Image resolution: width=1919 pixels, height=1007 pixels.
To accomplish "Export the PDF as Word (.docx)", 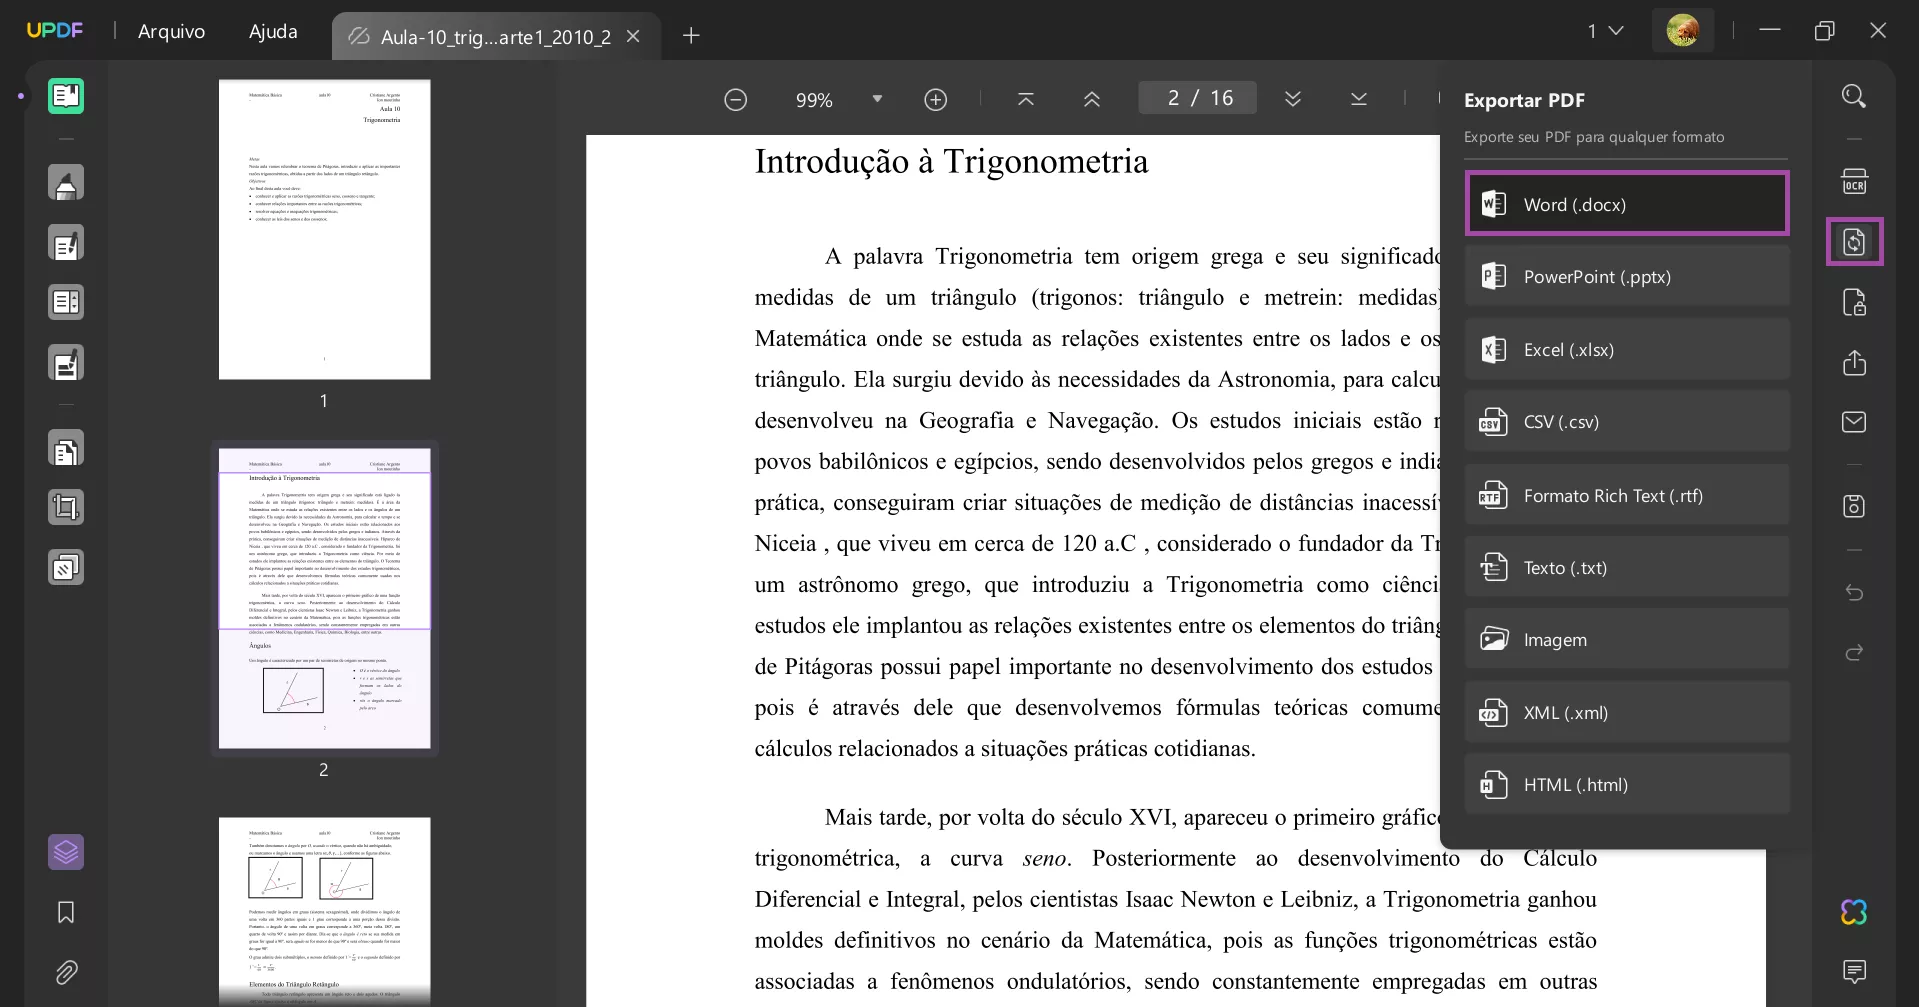I will click(1627, 203).
